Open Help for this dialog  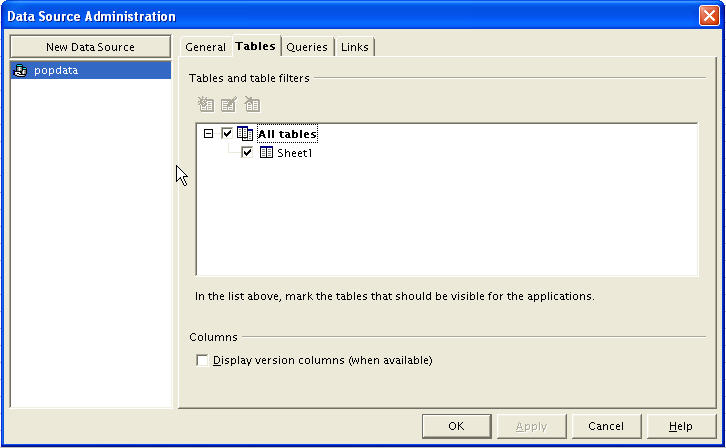click(681, 426)
